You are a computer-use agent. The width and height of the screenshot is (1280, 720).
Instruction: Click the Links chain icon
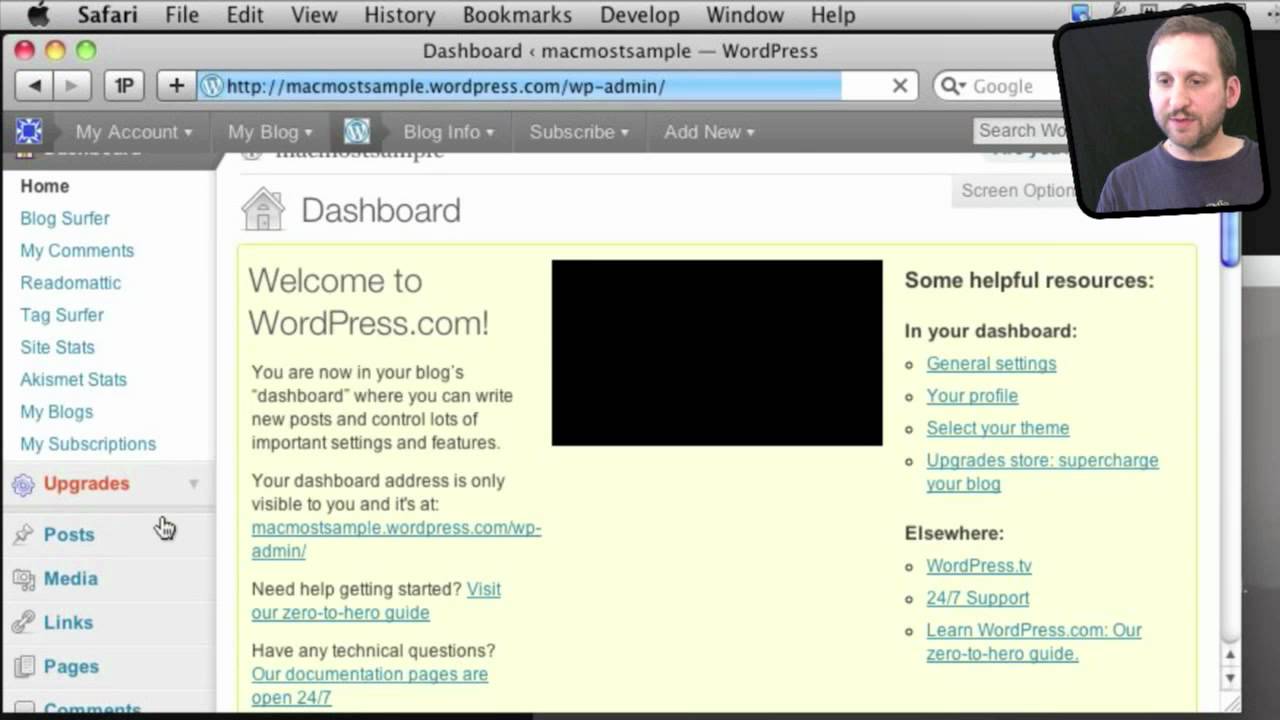(x=23, y=623)
